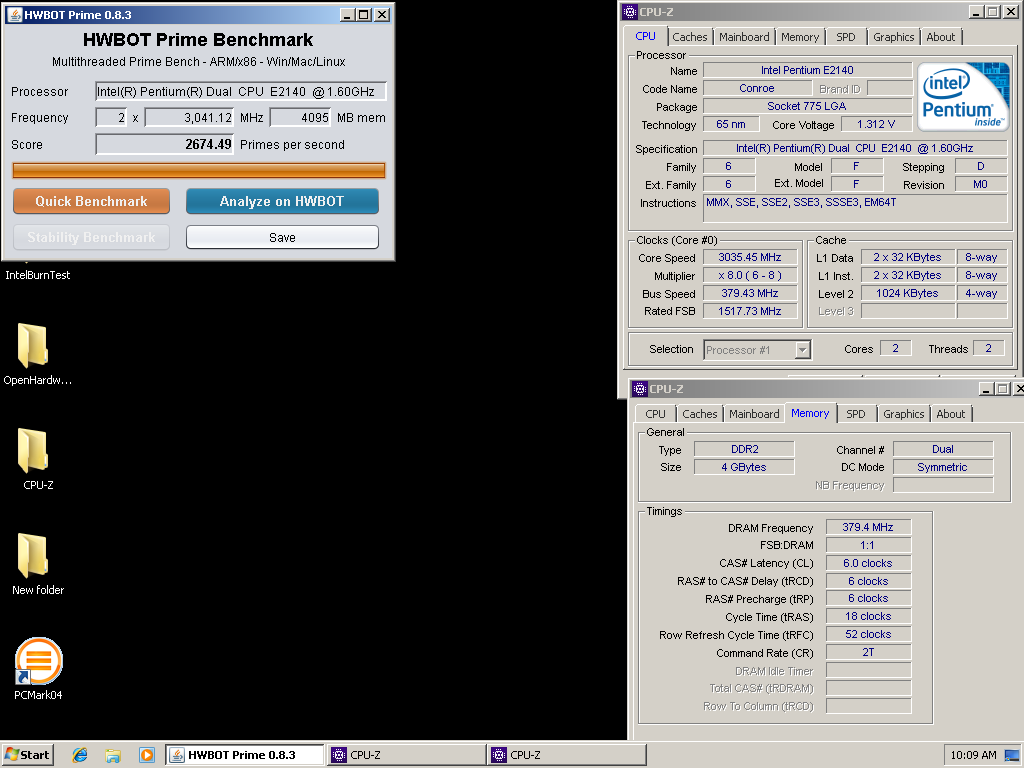Click the Intel Pentium inside logo
Screen dimensions: 1024x768
[963, 97]
